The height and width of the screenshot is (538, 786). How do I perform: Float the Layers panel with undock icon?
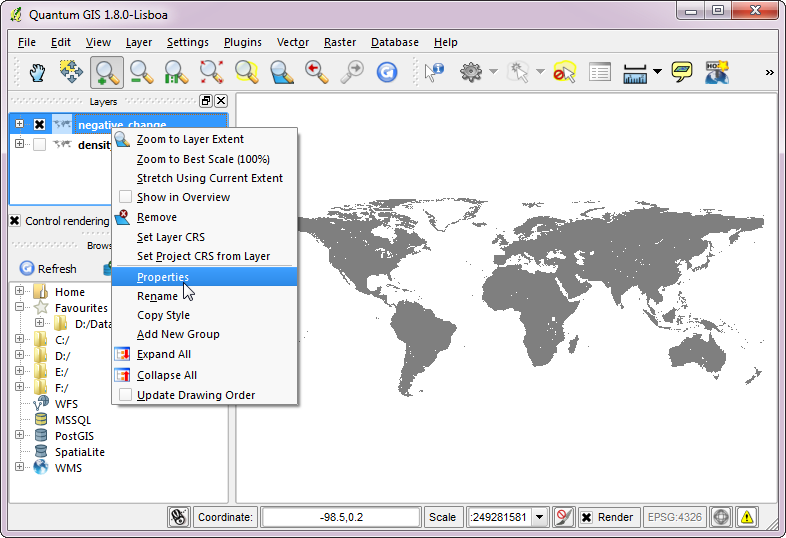(206, 101)
